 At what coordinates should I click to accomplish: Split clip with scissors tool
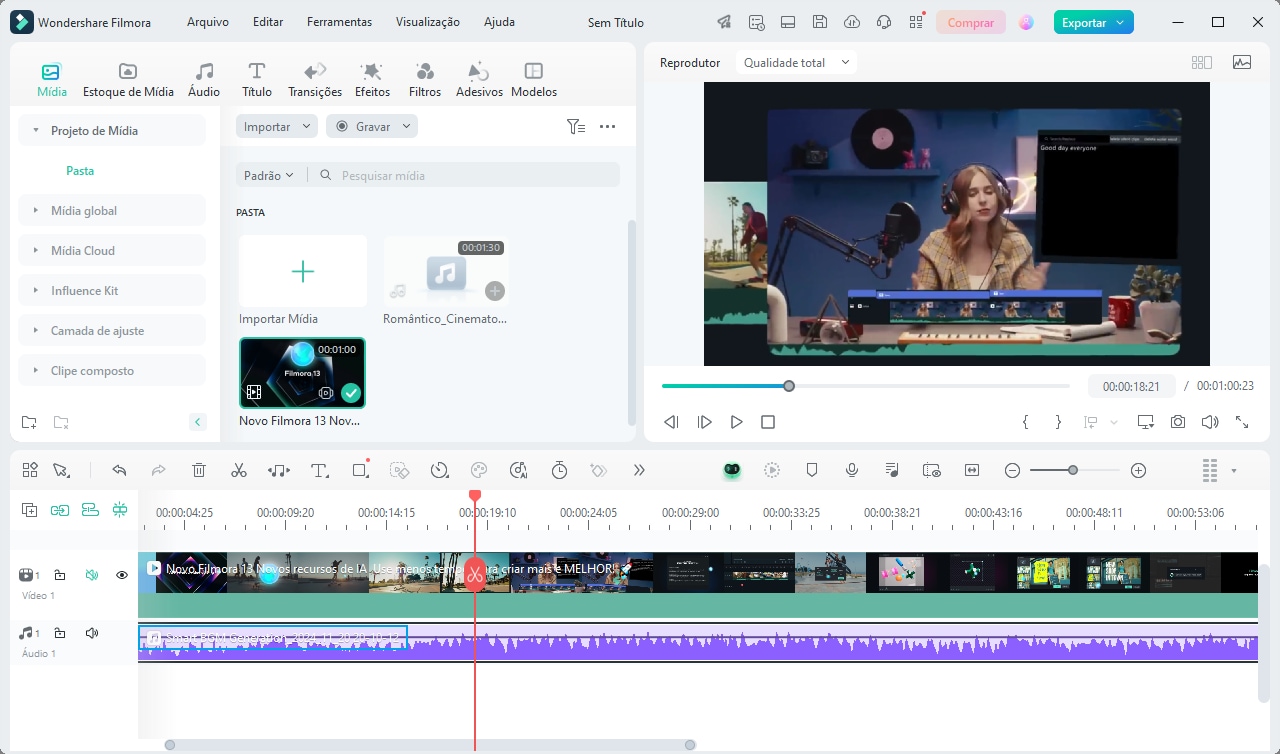point(238,470)
